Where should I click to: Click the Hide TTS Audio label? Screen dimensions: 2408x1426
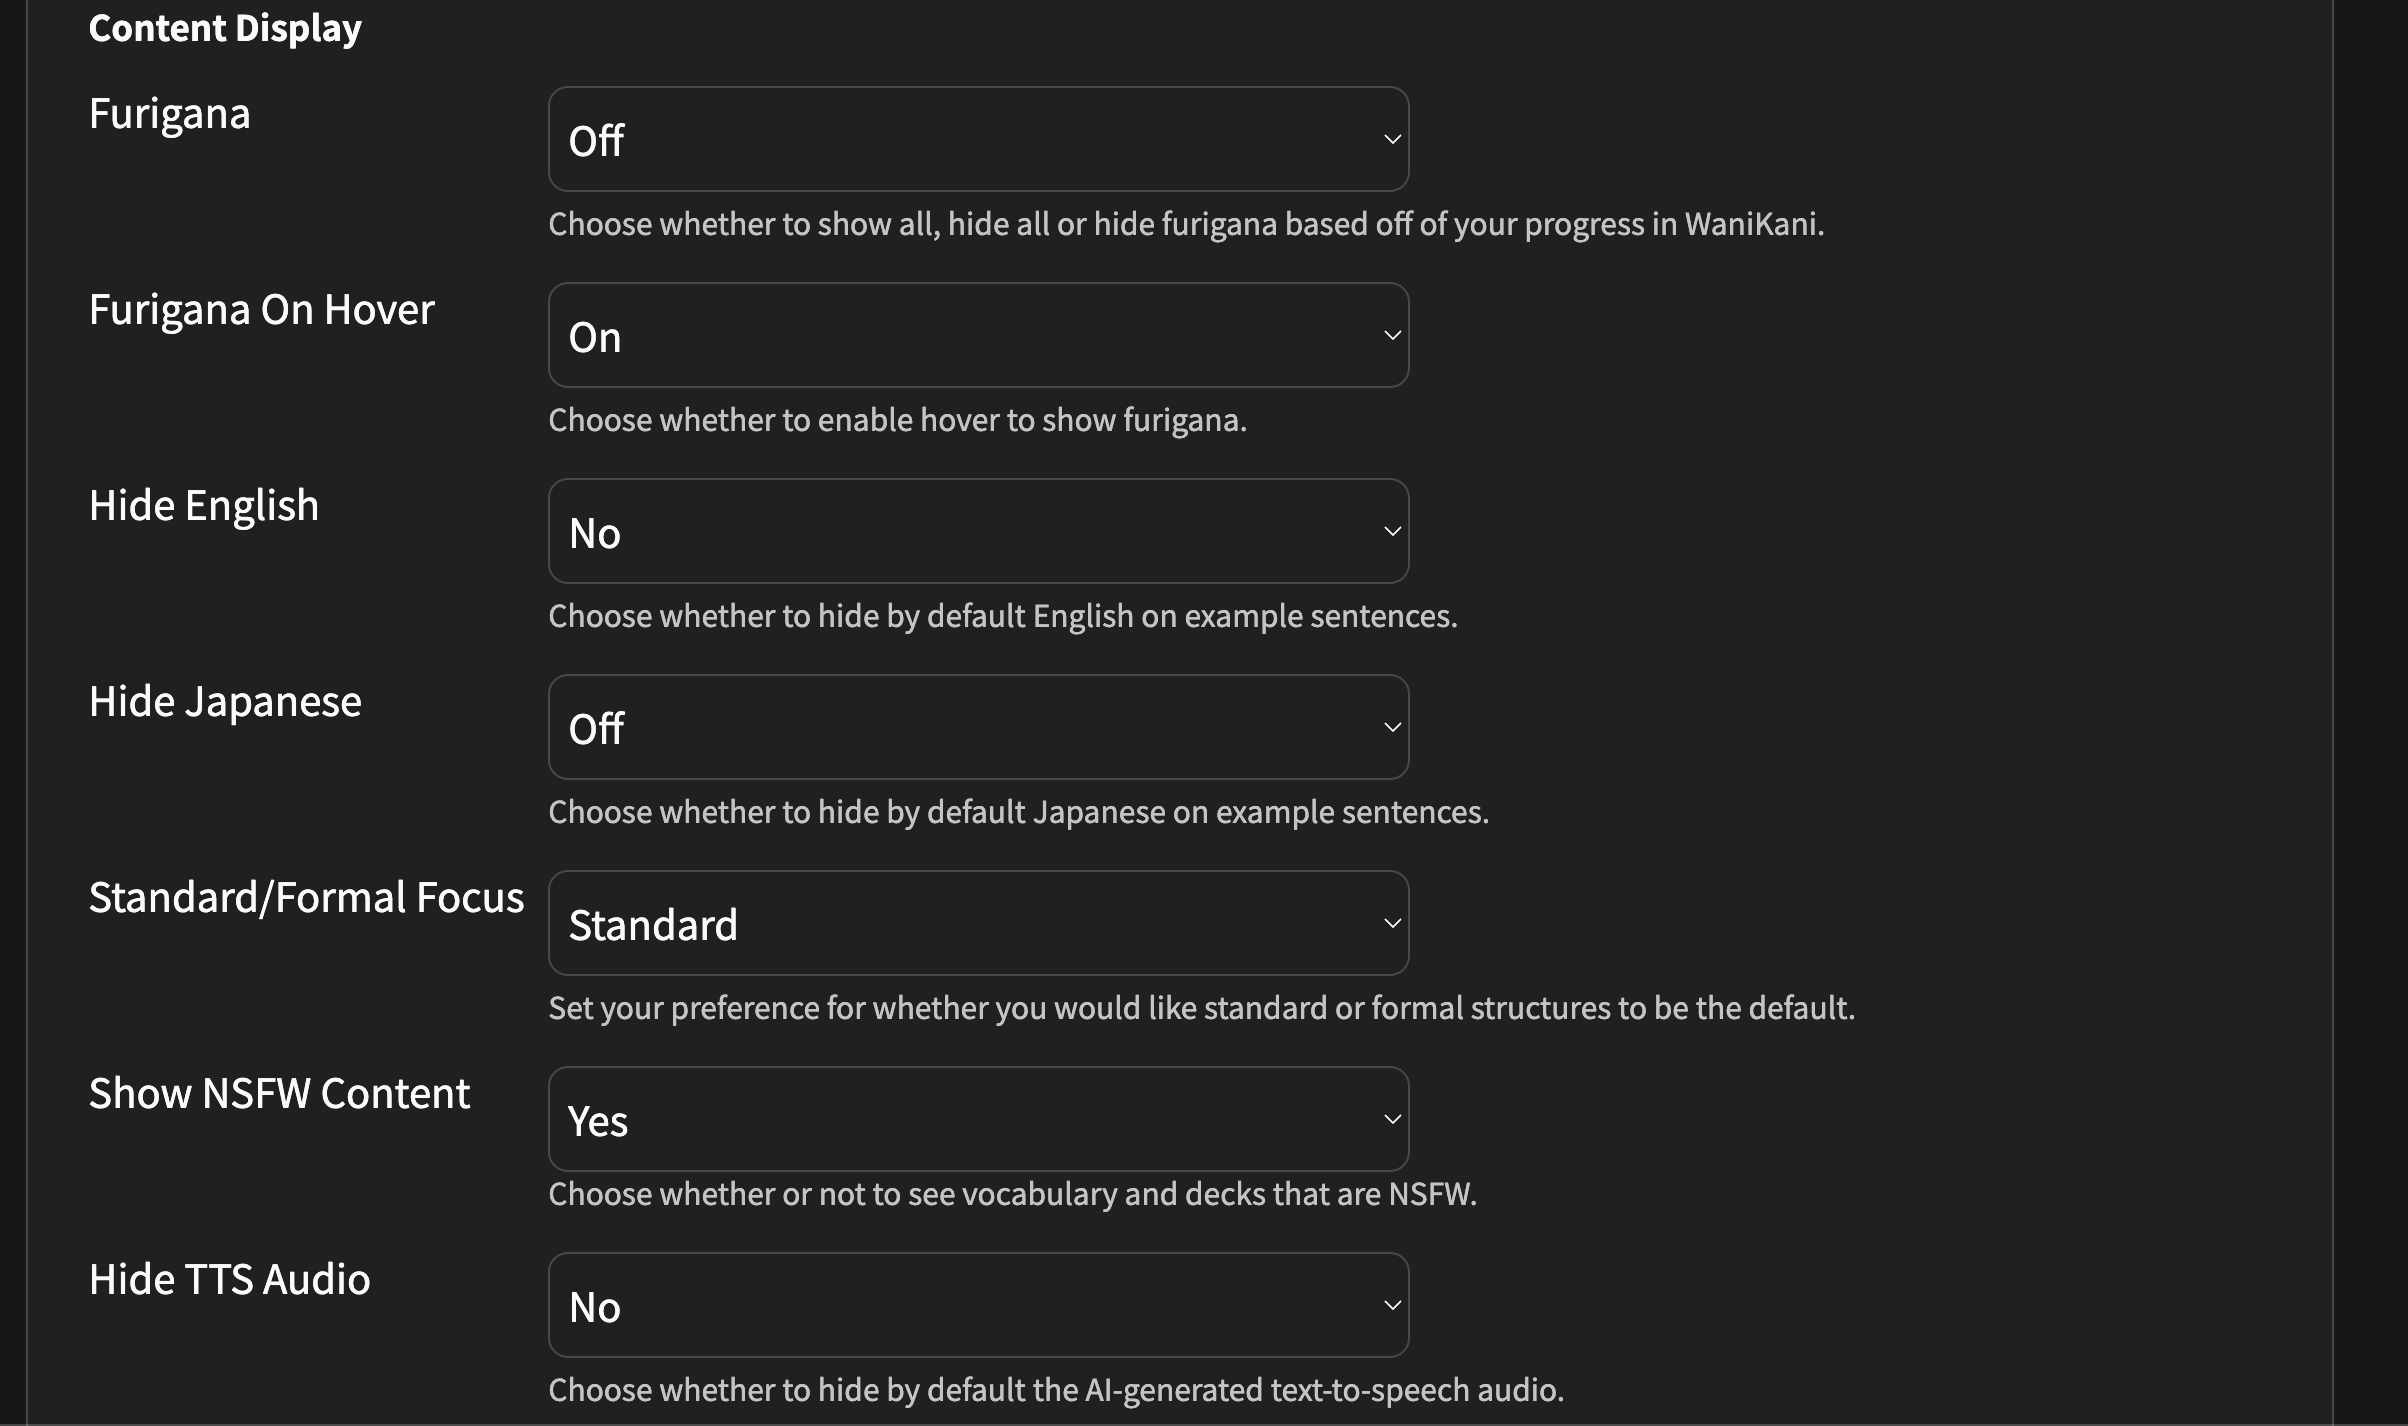229,1280
